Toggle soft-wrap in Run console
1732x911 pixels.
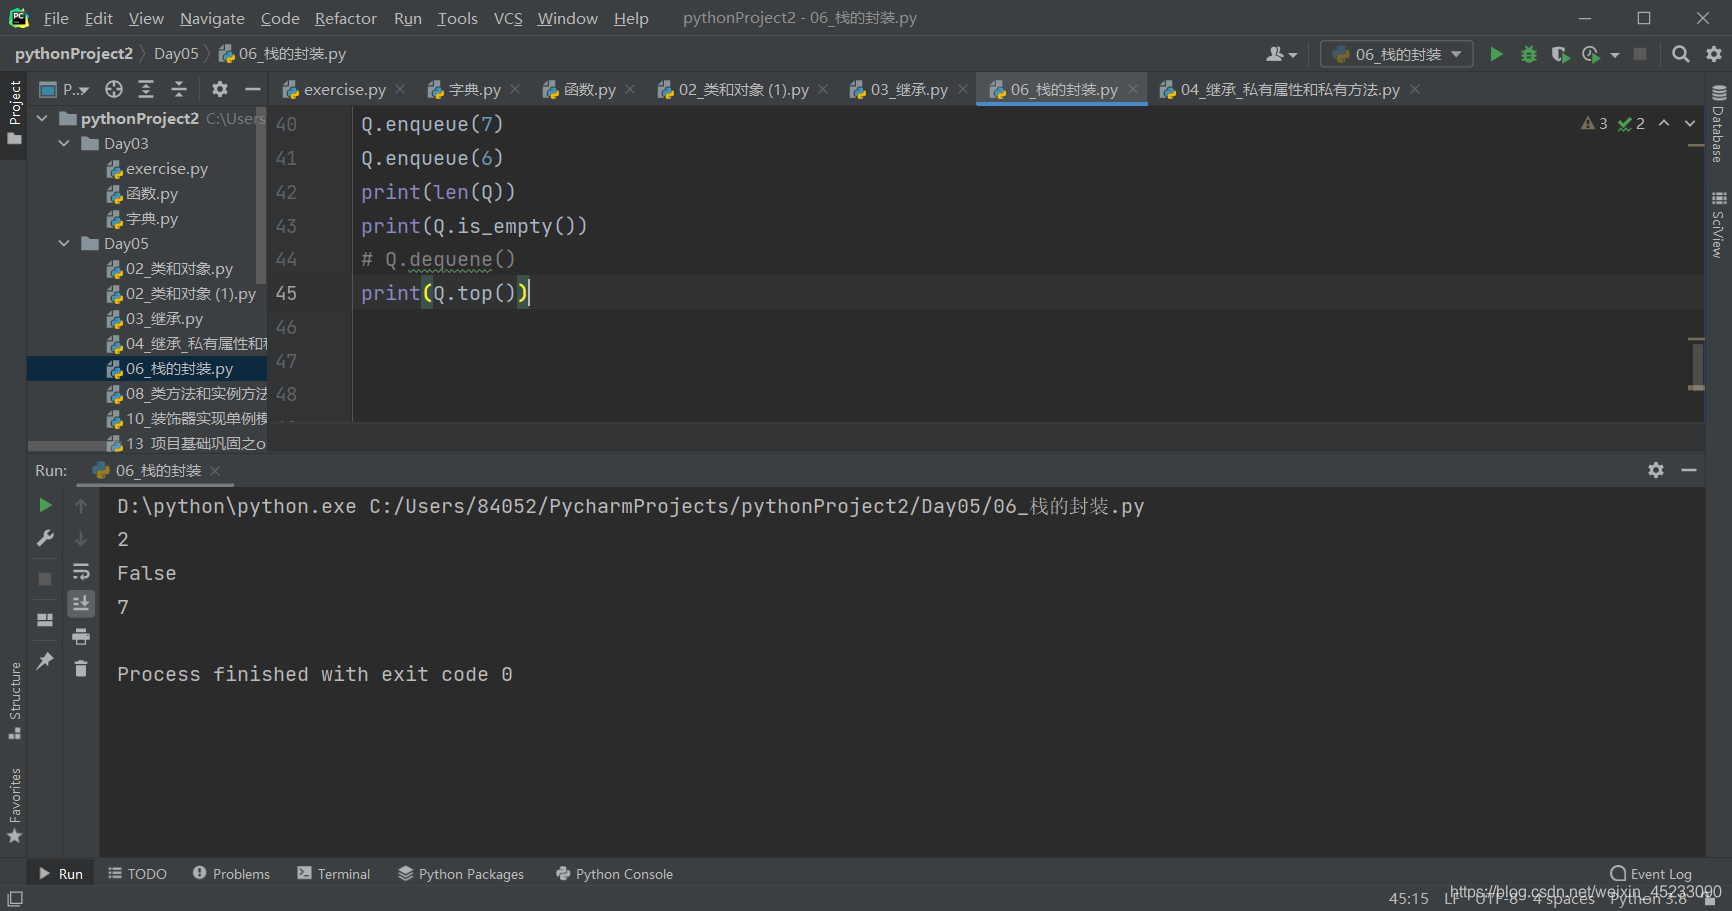tap(81, 572)
